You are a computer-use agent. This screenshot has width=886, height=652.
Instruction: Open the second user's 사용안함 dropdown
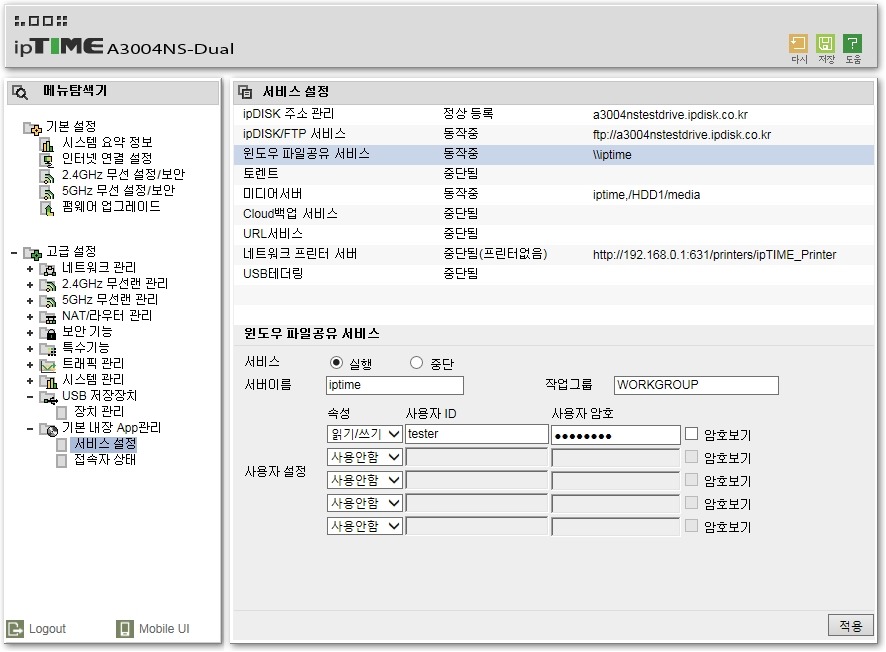point(364,457)
